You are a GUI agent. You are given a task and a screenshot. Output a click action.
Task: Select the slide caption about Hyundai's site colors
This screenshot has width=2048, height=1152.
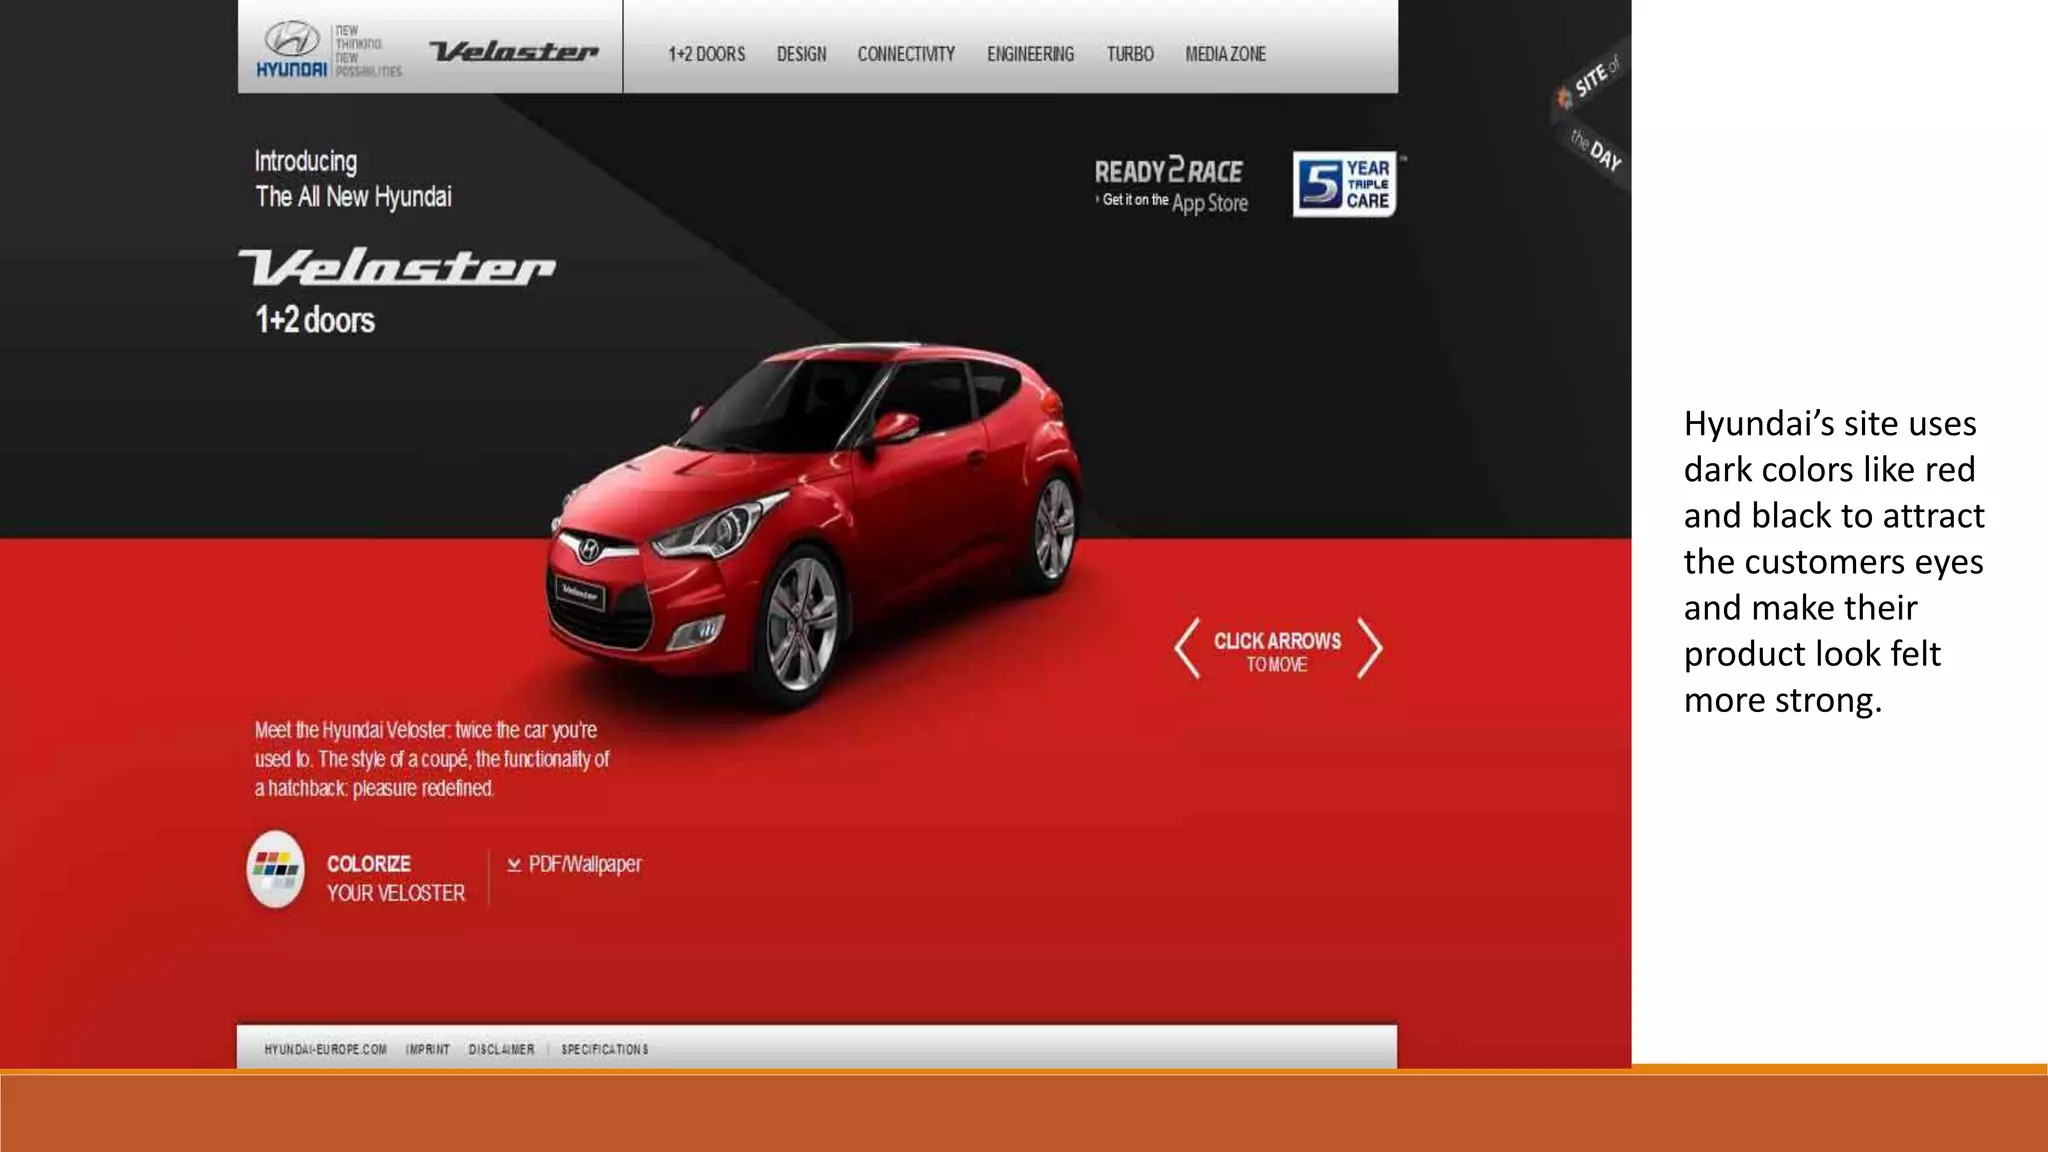click(1834, 561)
